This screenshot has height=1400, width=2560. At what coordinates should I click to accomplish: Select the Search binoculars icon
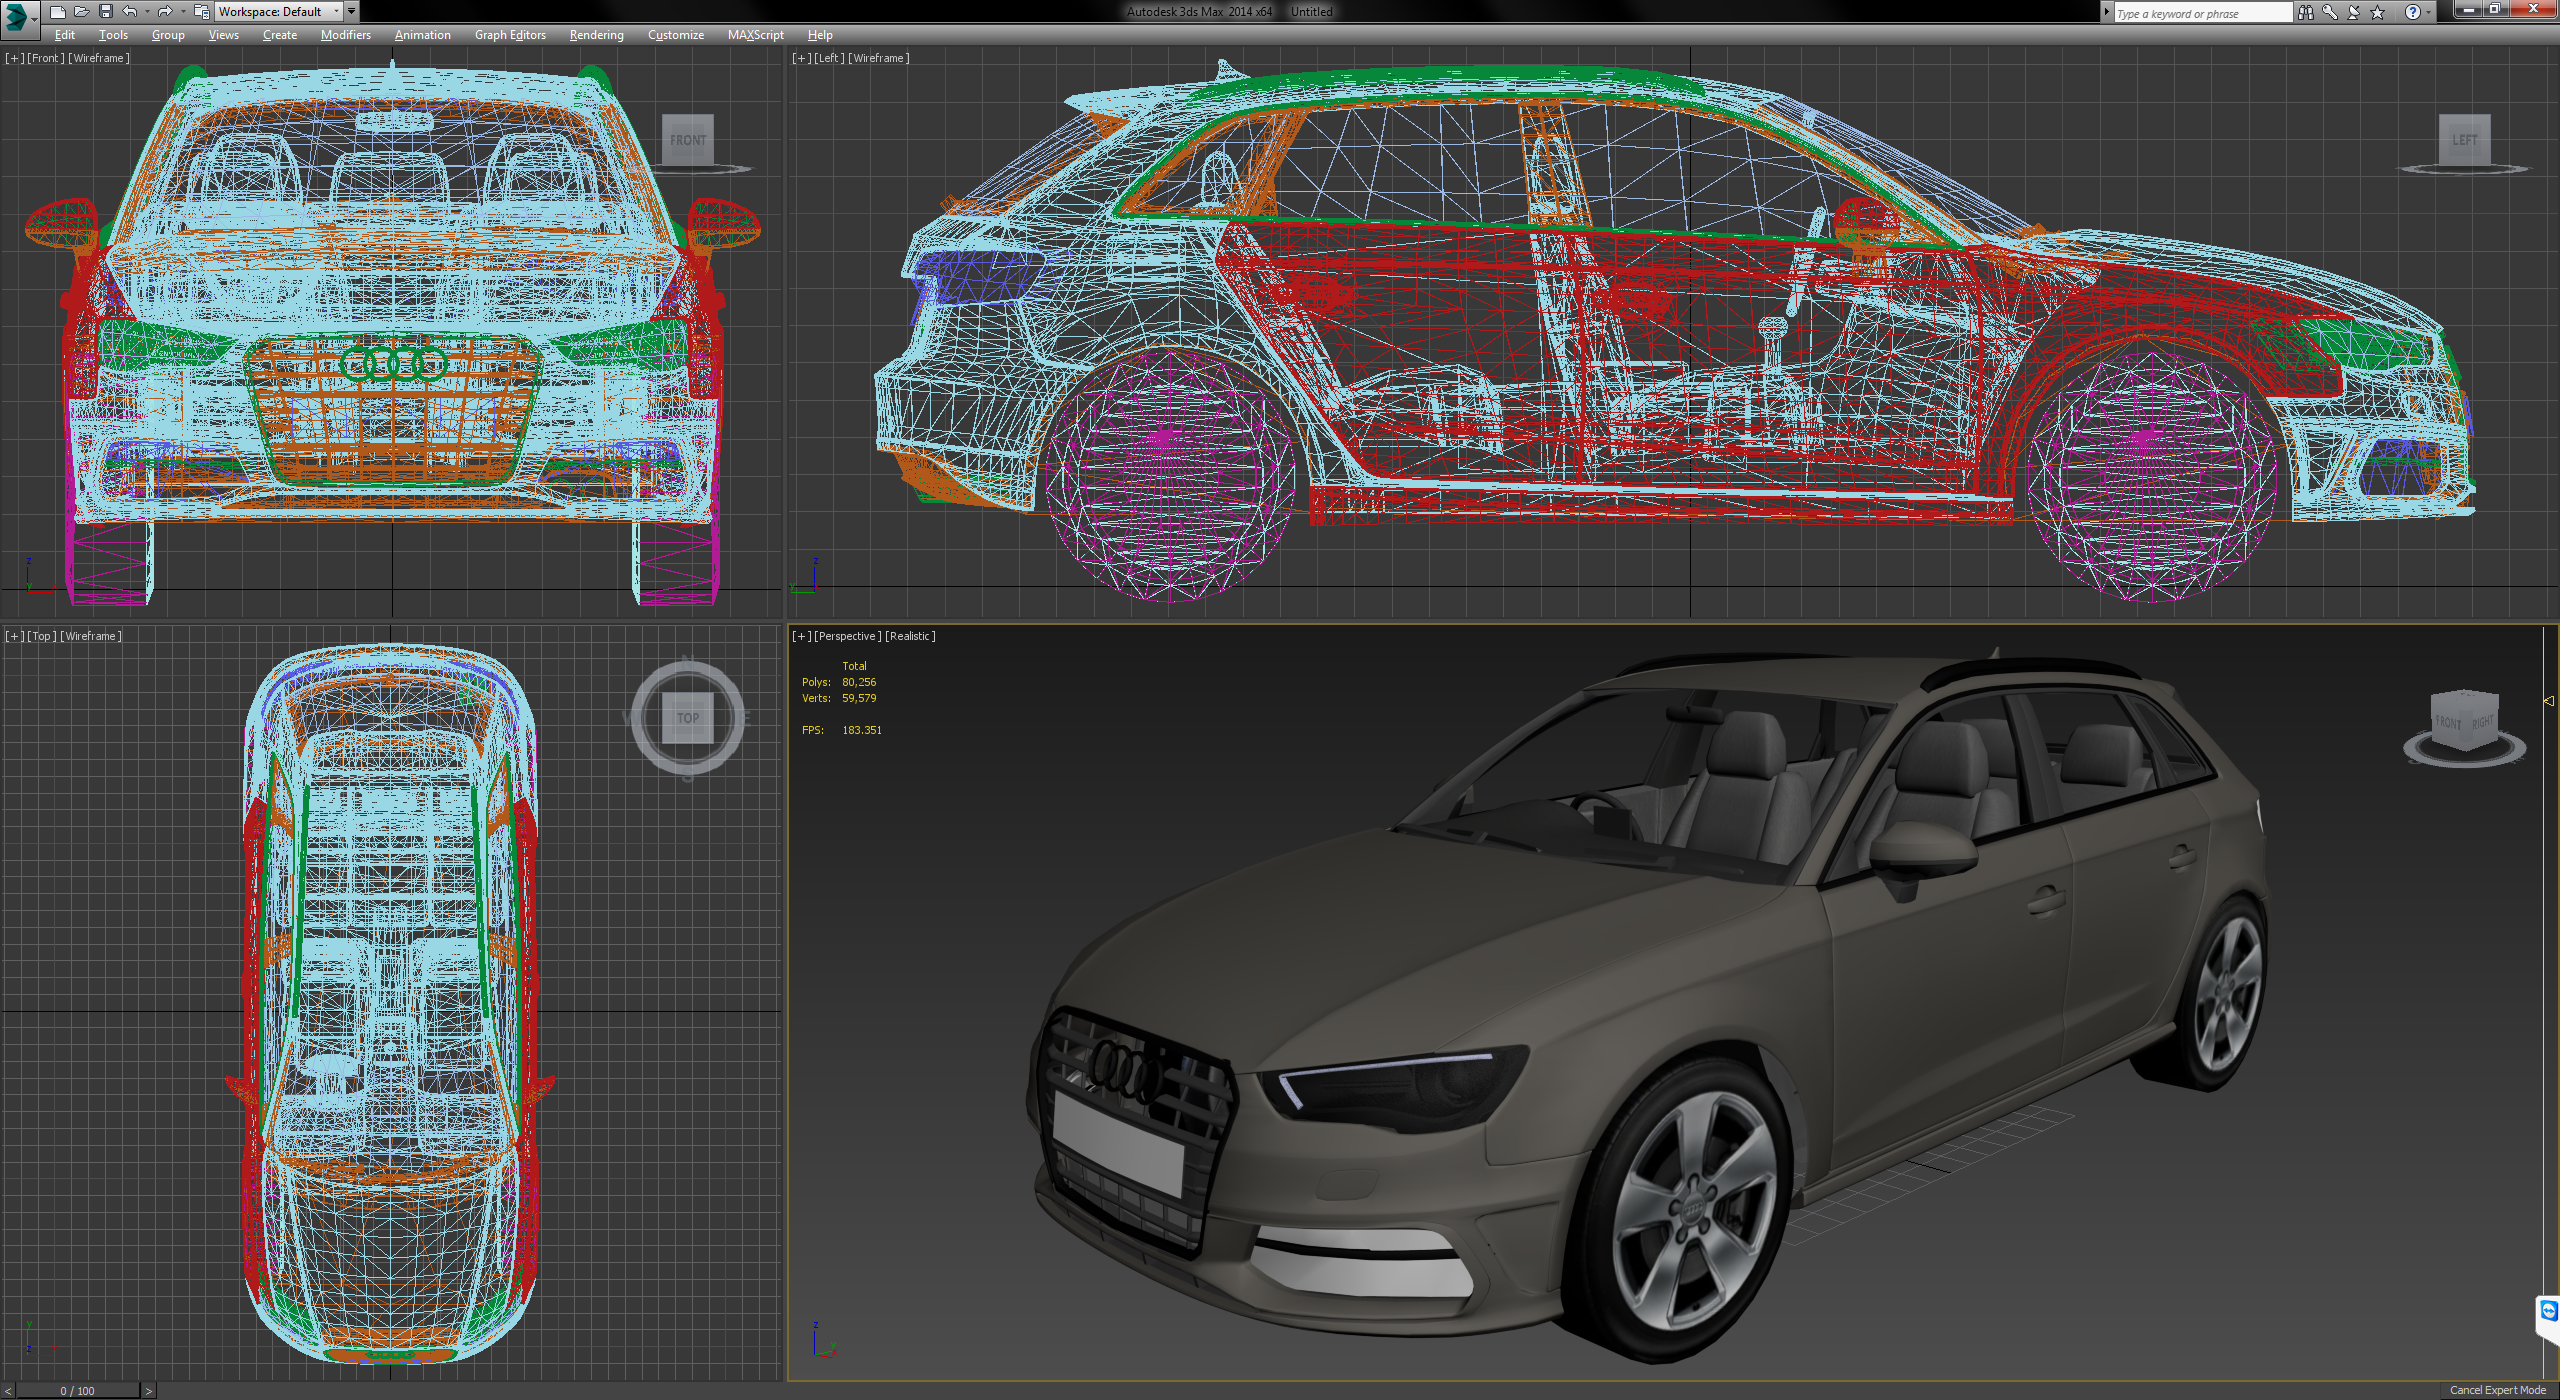[2306, 12]
